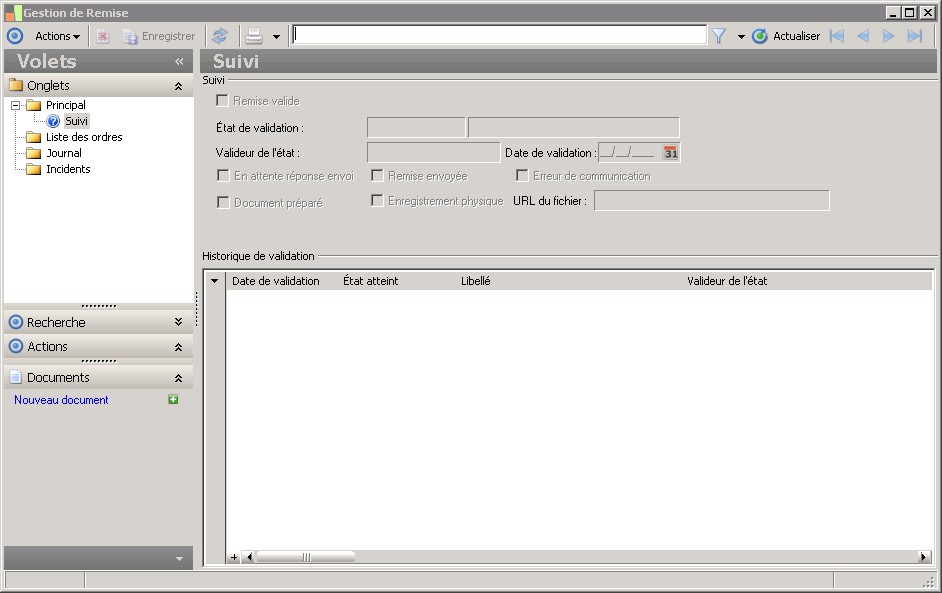The image size is (942, 593).
Task: Click the green plus add document icon
Action: pyautogui.click(x=173, y=400)
